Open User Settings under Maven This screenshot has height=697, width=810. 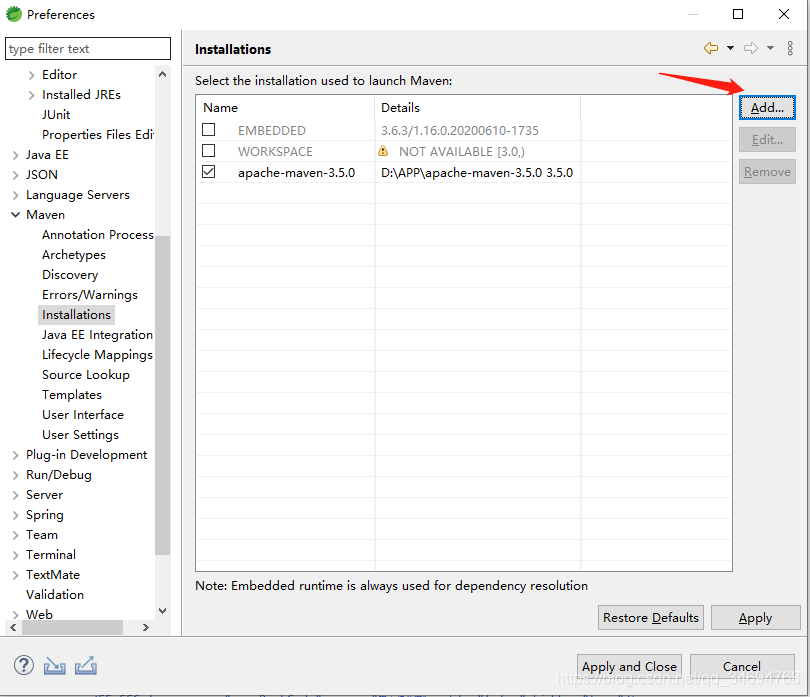[80, 435]
